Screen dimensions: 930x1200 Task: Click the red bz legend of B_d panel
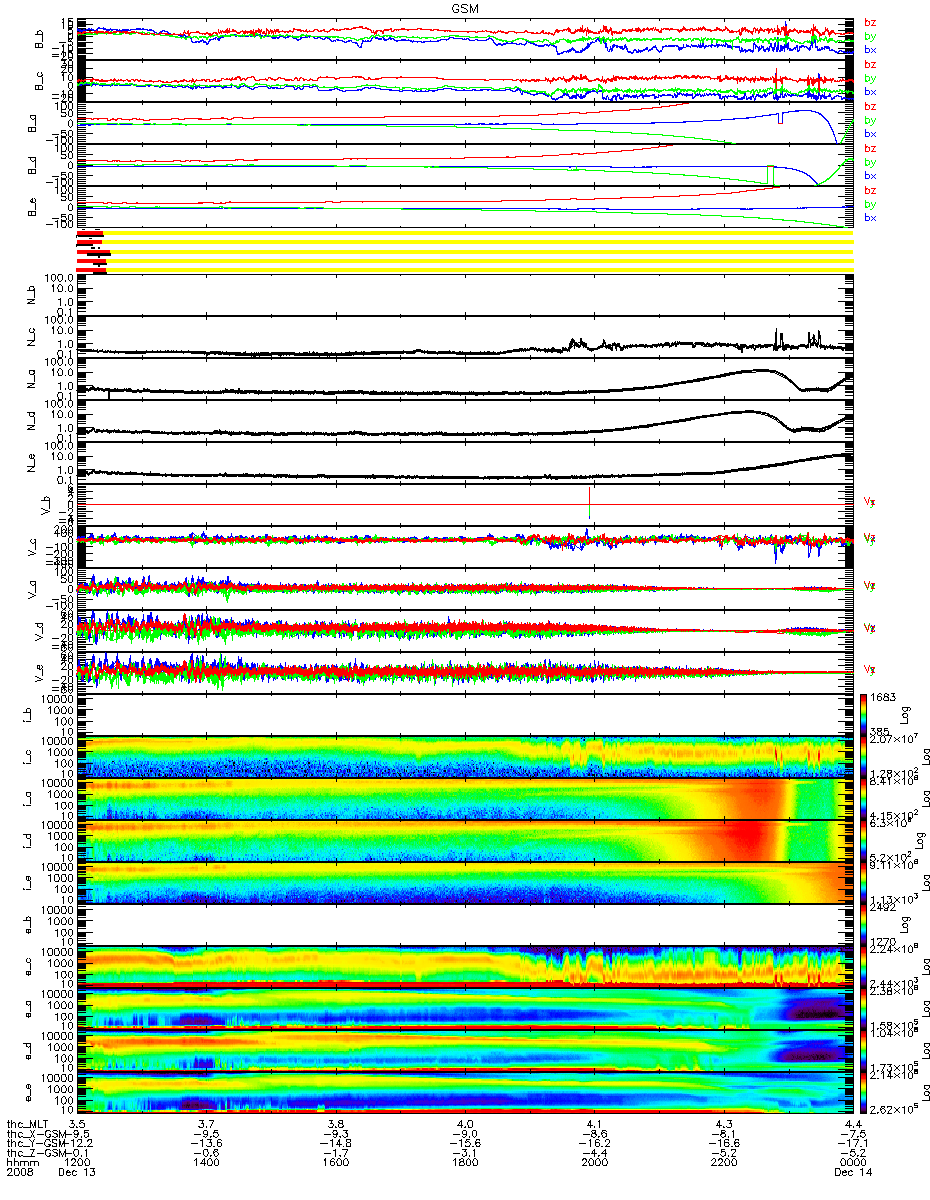pos(870,148)
